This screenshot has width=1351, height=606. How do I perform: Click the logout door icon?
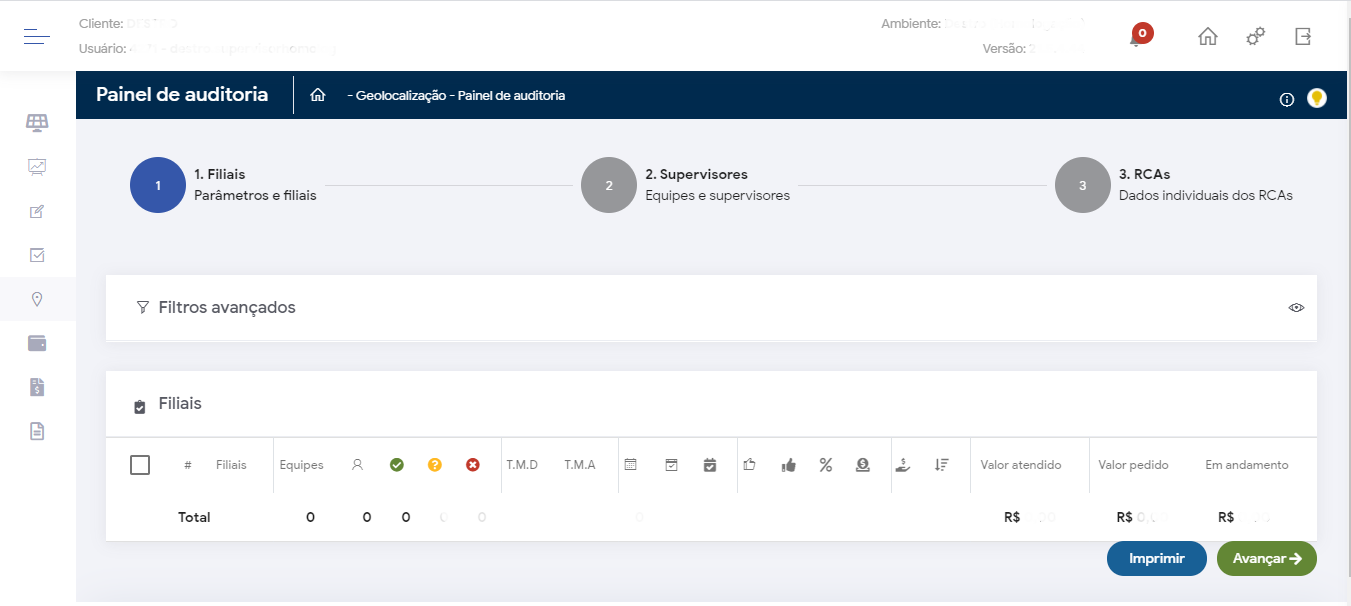pyautogui.click(x=1302, y=37)
